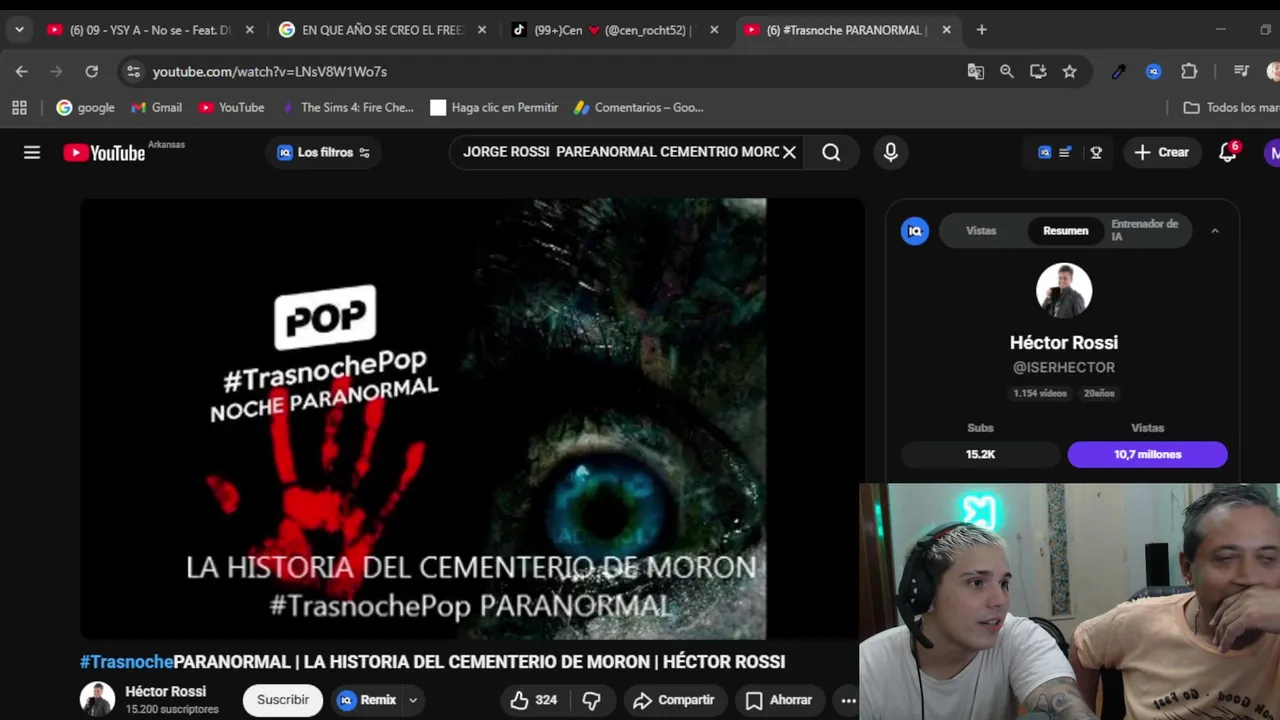Open the vidIQ browser extension icon

click(1153, 71)
